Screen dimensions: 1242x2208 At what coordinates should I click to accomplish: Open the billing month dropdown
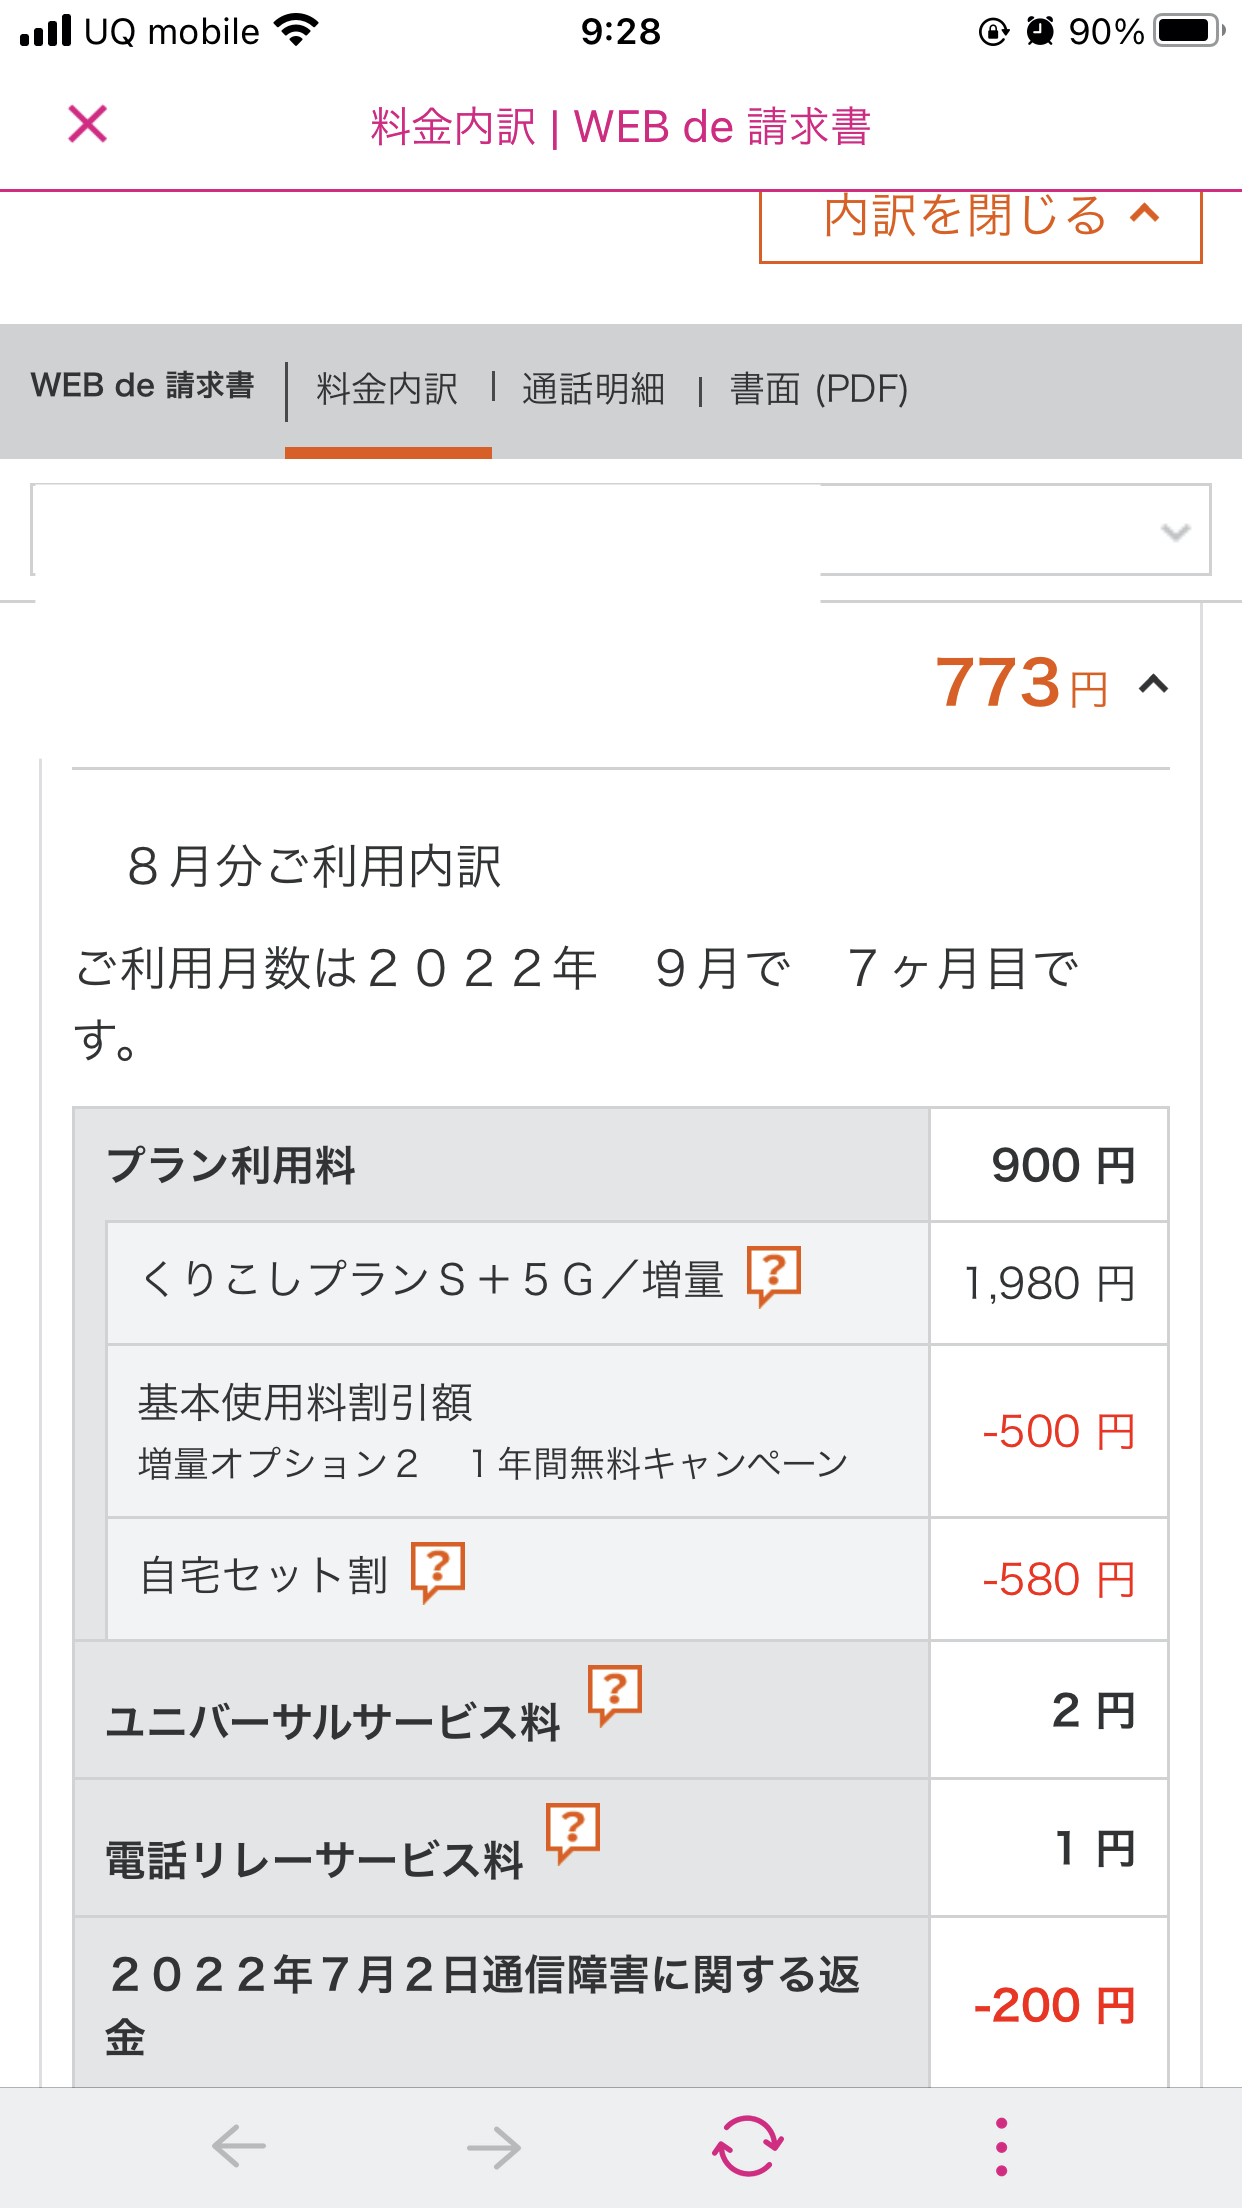(620, 530)
